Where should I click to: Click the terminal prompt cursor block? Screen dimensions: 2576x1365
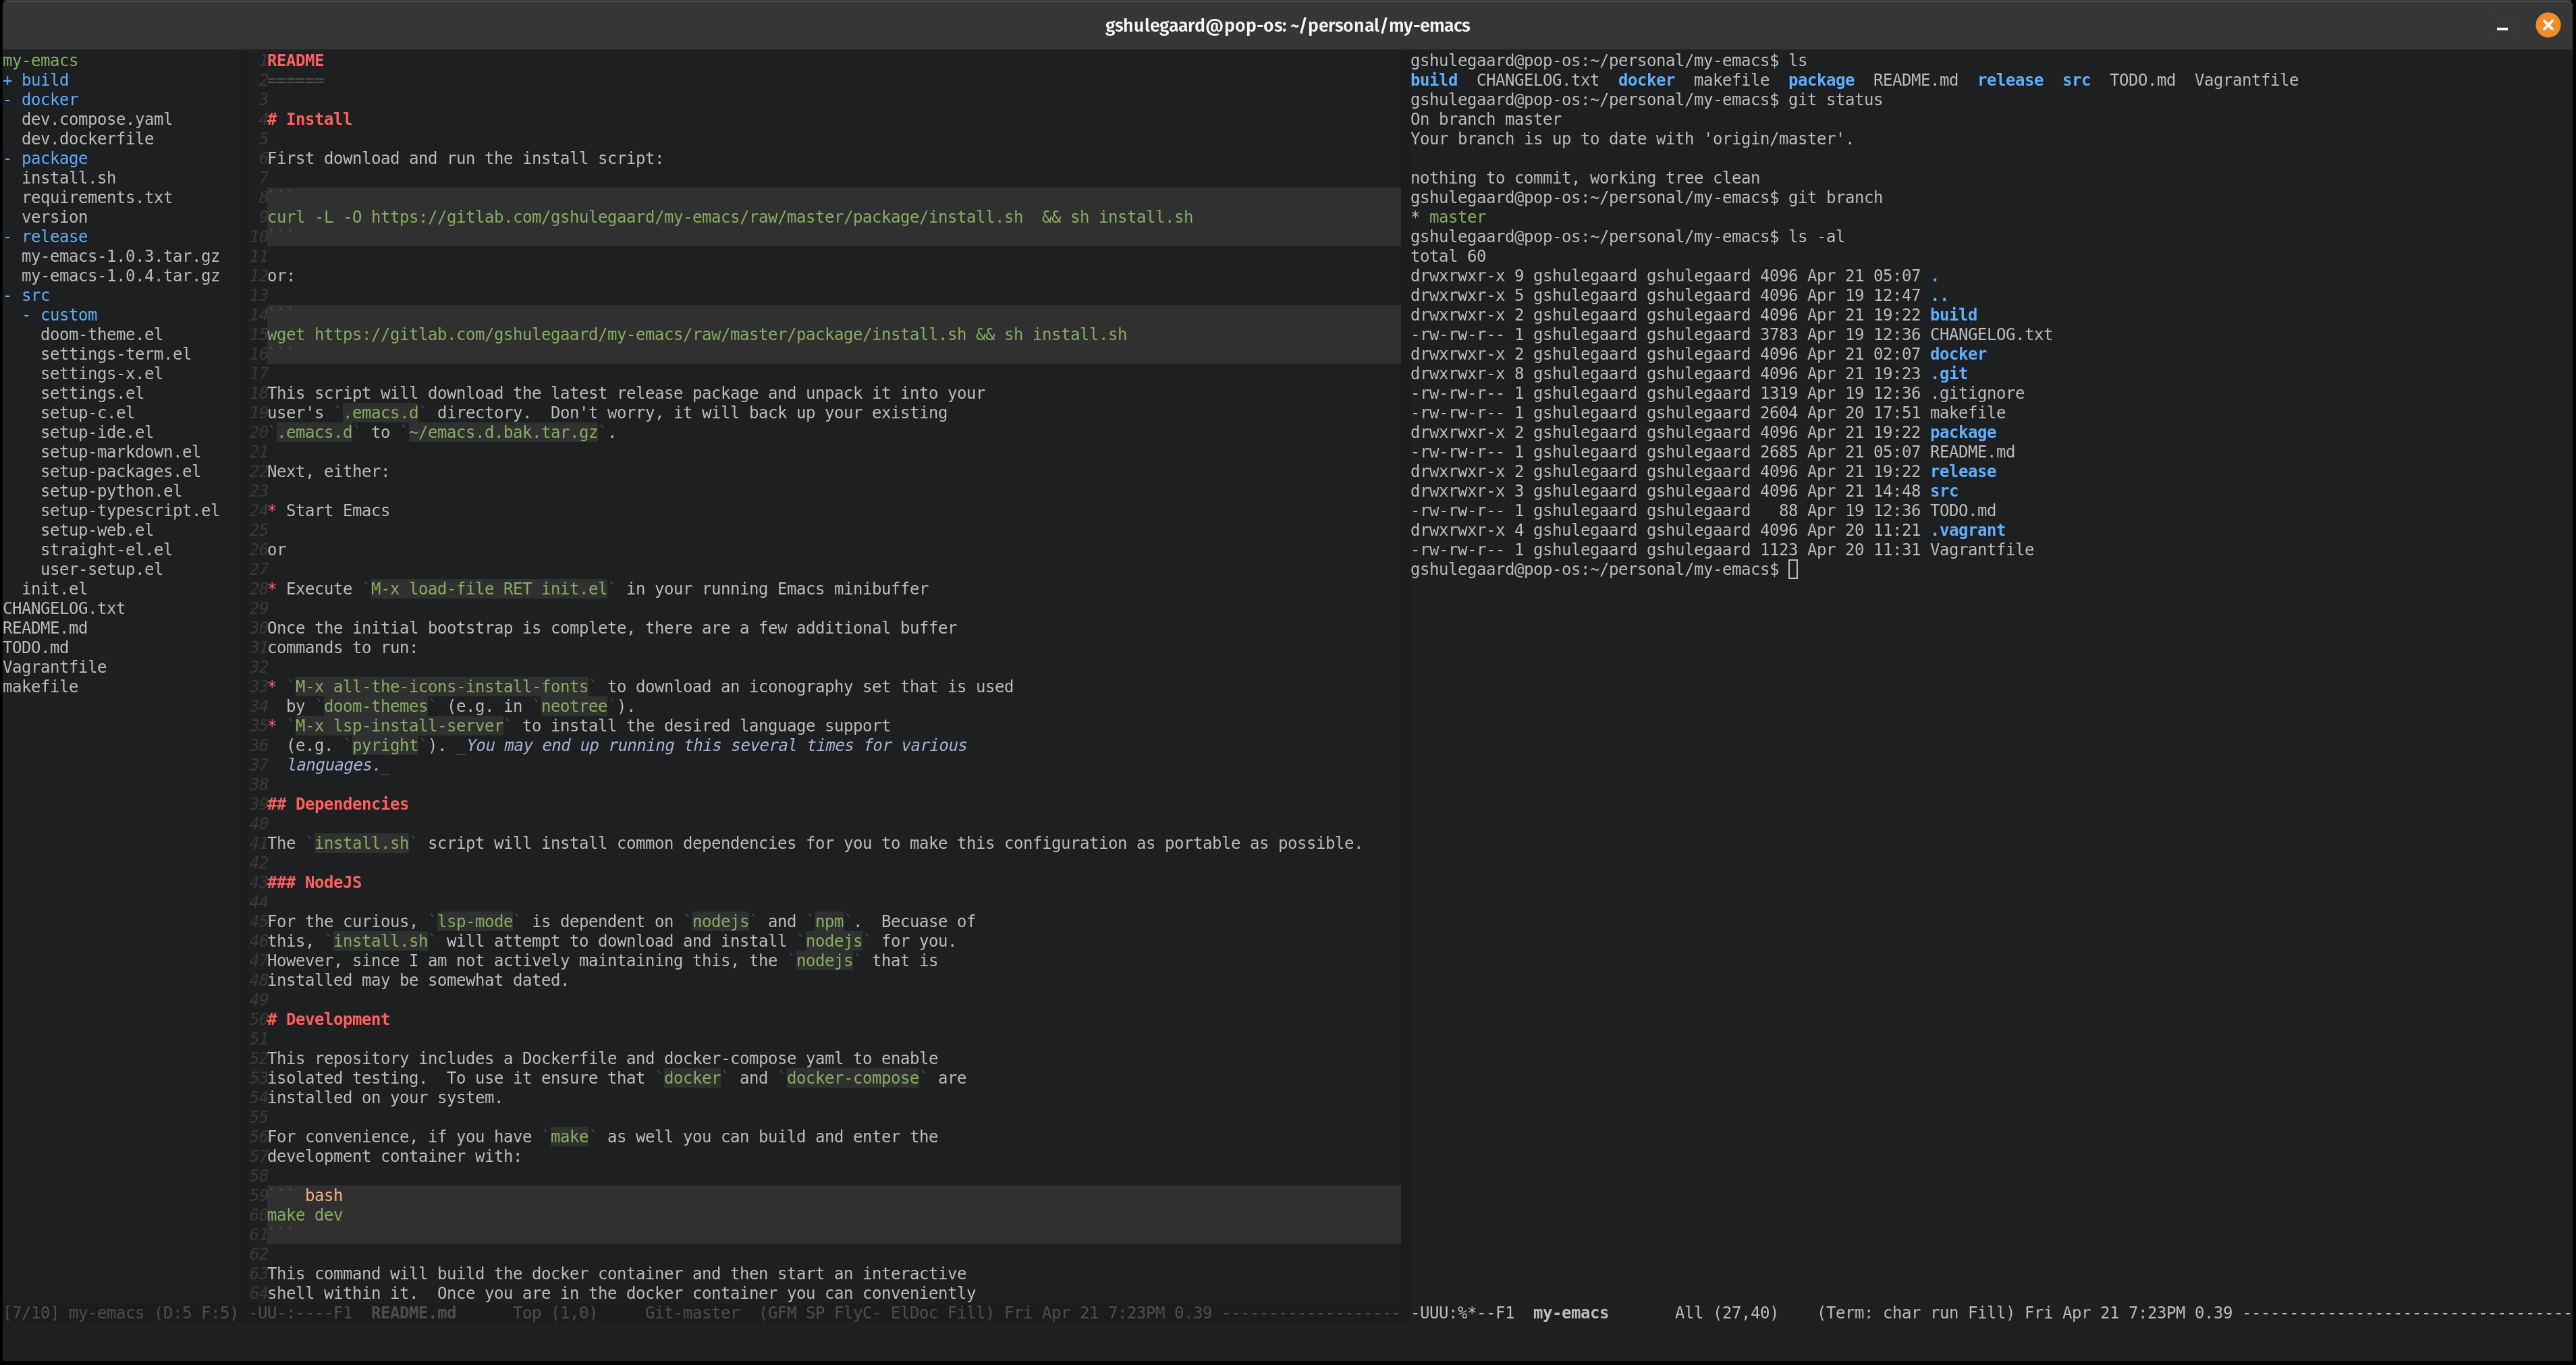pos(1793,570)
